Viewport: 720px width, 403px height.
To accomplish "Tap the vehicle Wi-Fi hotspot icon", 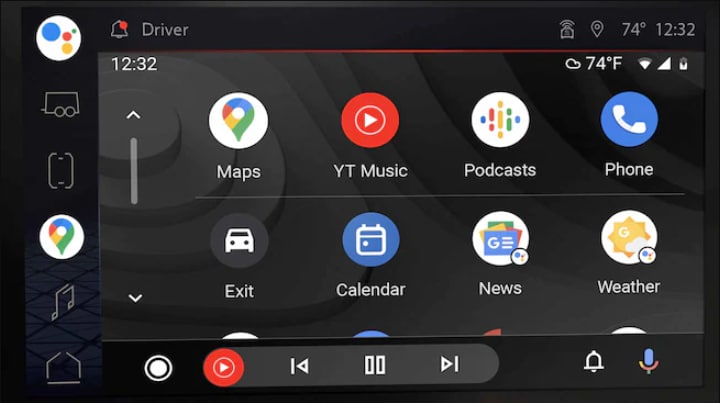I will (568, 30).
